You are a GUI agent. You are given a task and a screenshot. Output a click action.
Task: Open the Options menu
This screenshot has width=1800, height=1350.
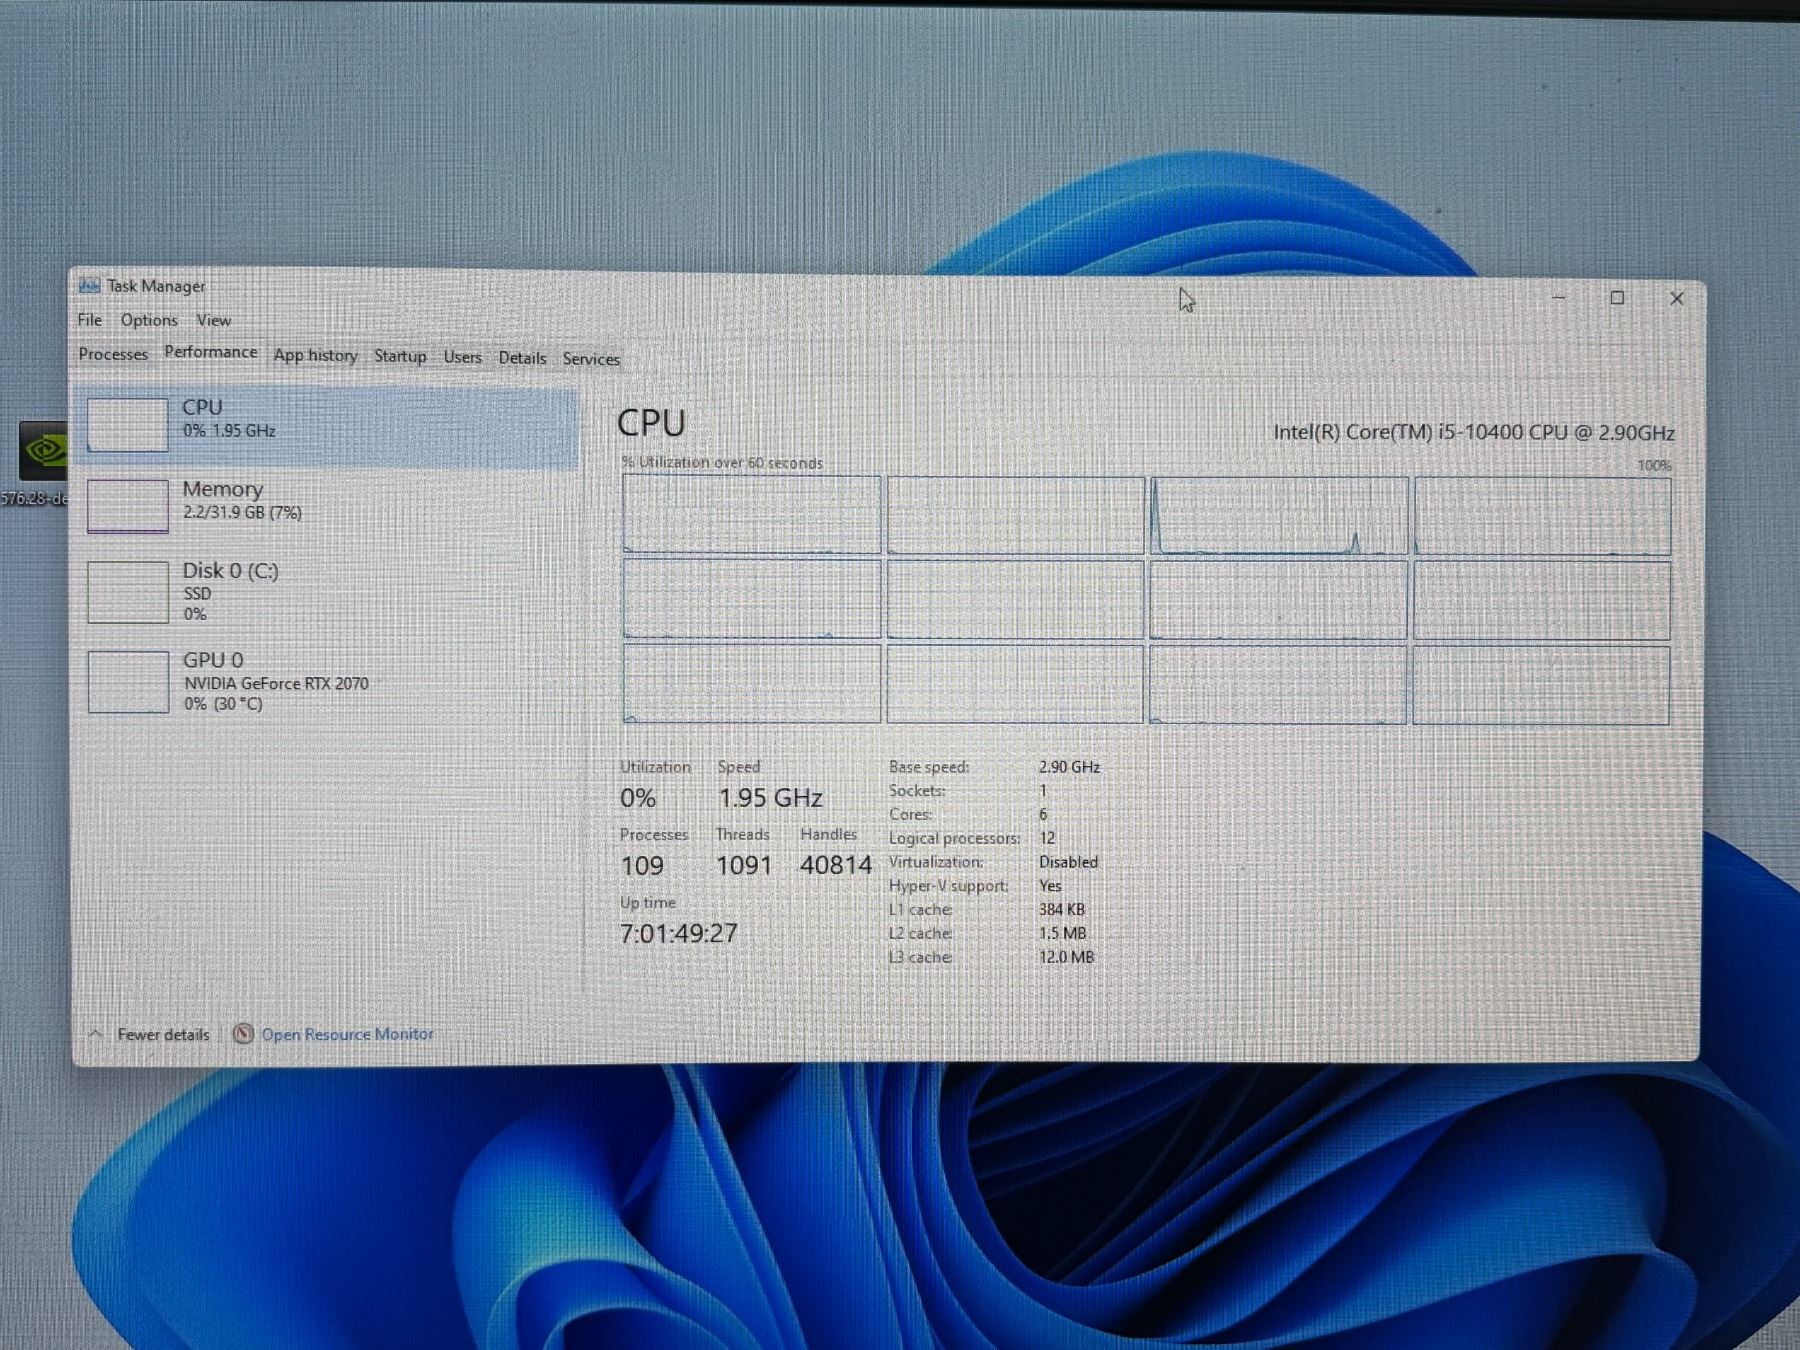(149, 320)
